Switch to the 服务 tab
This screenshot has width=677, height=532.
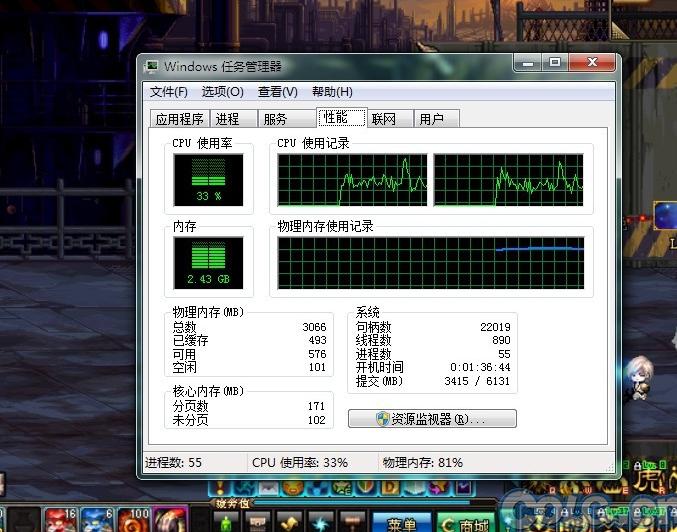[x=287, y=119]
